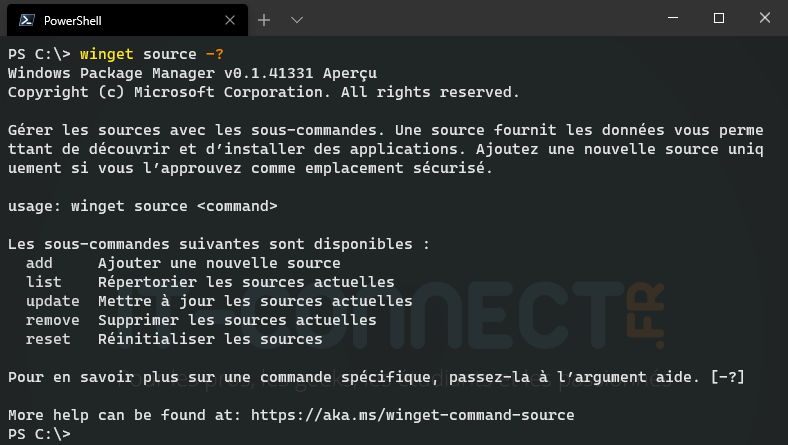Click the 'list' subcommand text
This screenshot has height=445, width=788.
point(43,282)
